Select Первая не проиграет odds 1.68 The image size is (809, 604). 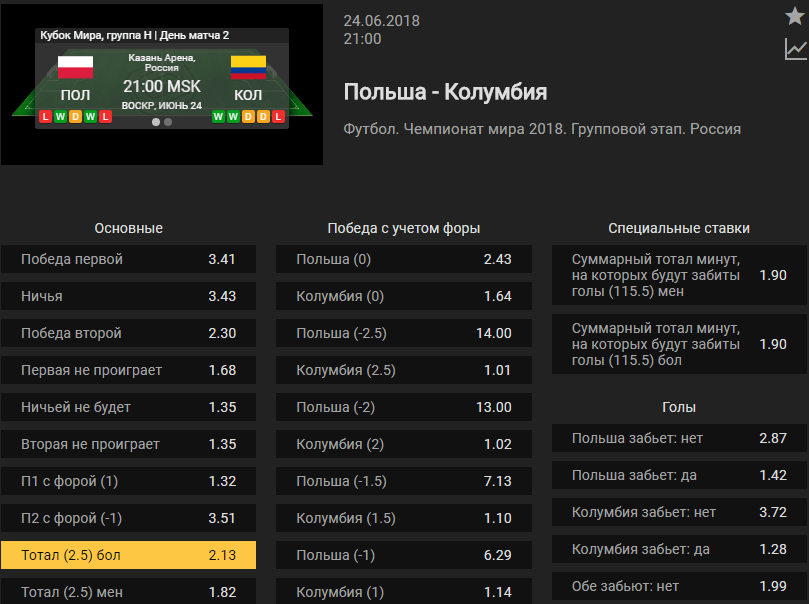click(128, 370)
